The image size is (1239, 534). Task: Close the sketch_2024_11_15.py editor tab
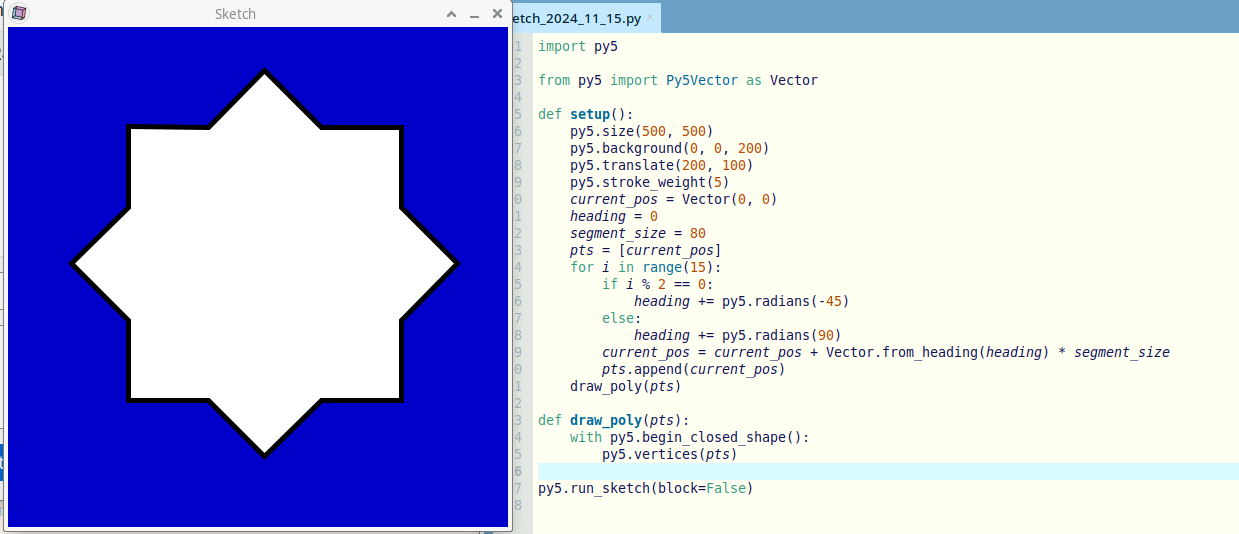point(650,18)
